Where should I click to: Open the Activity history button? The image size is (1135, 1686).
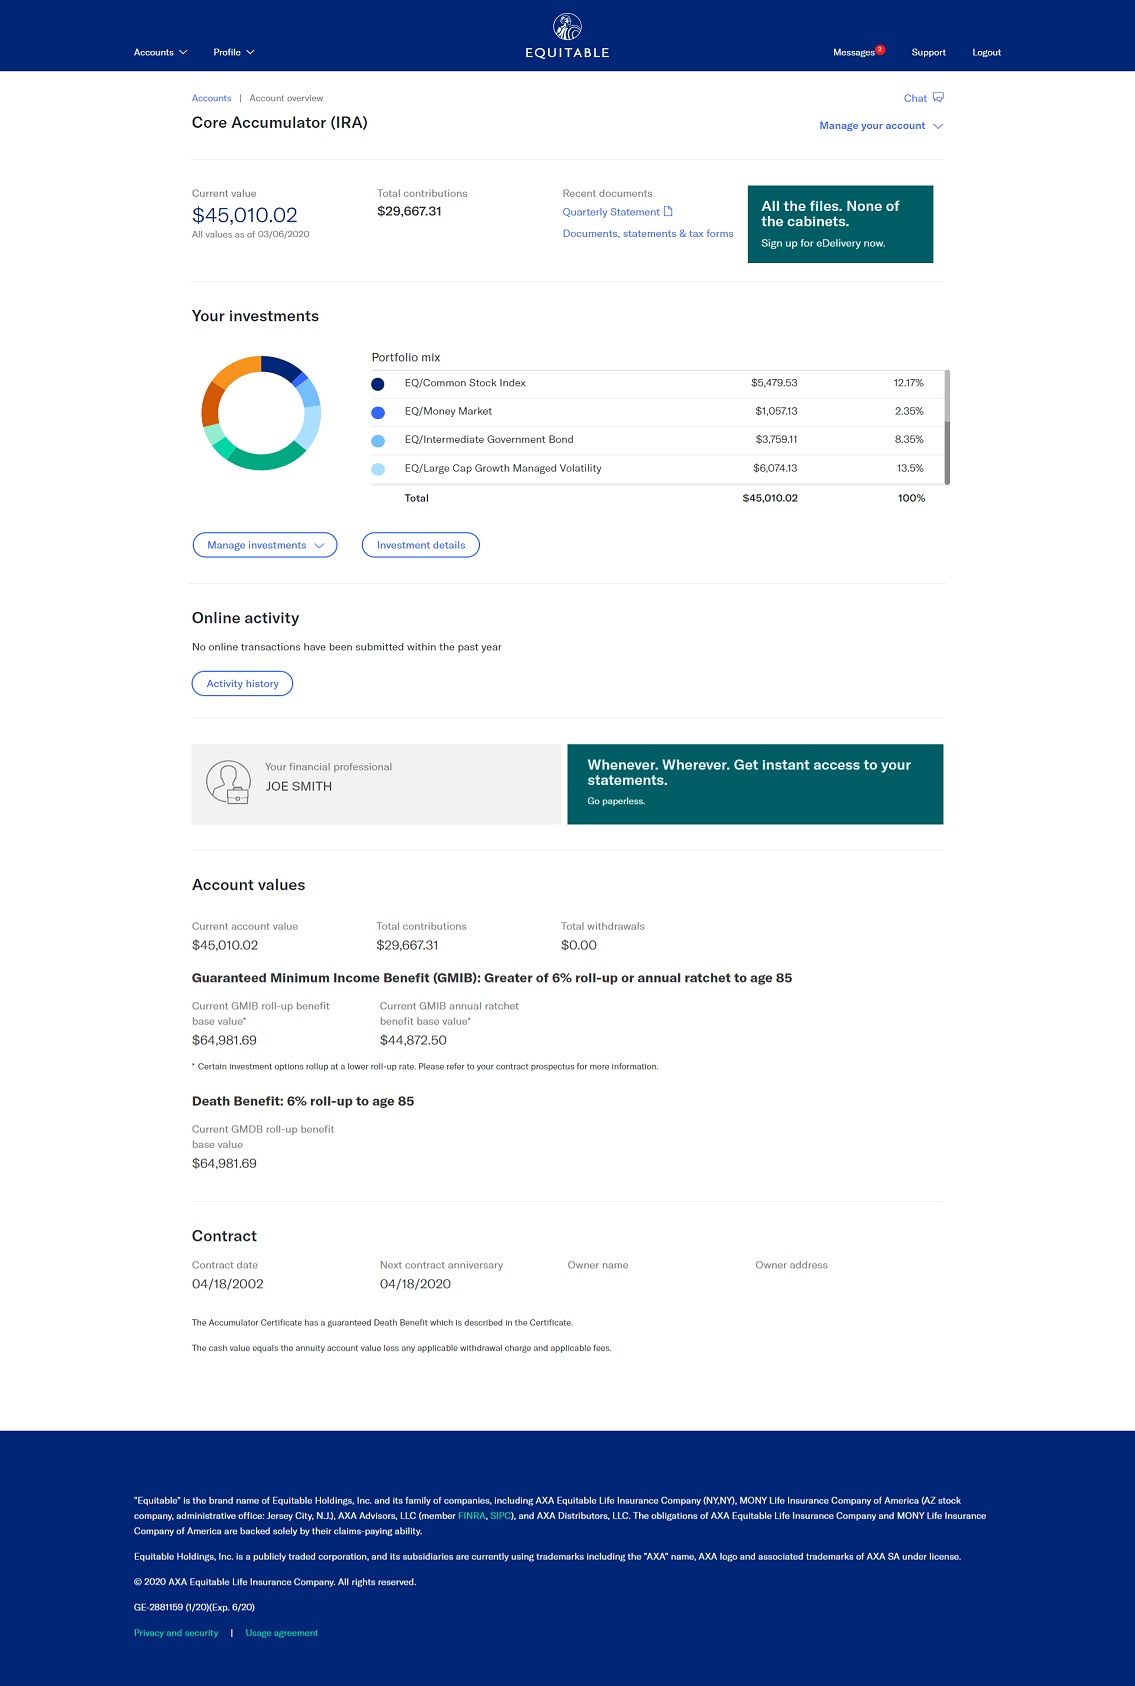point(242,684)
